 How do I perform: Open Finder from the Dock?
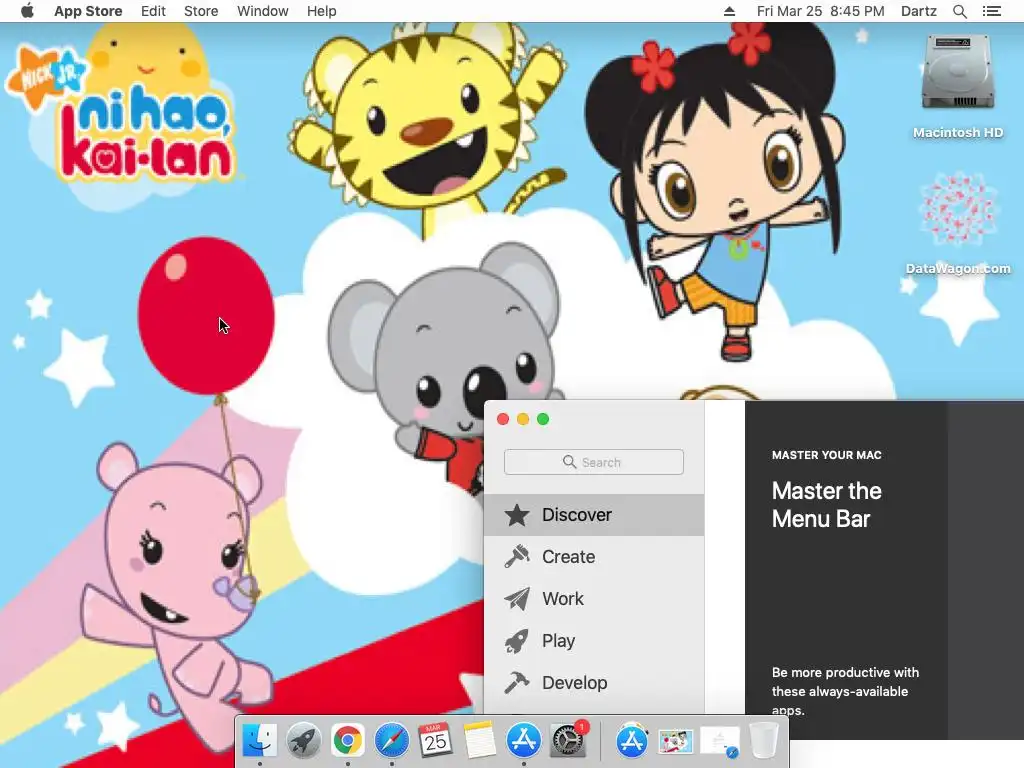(x=259, y=741)
